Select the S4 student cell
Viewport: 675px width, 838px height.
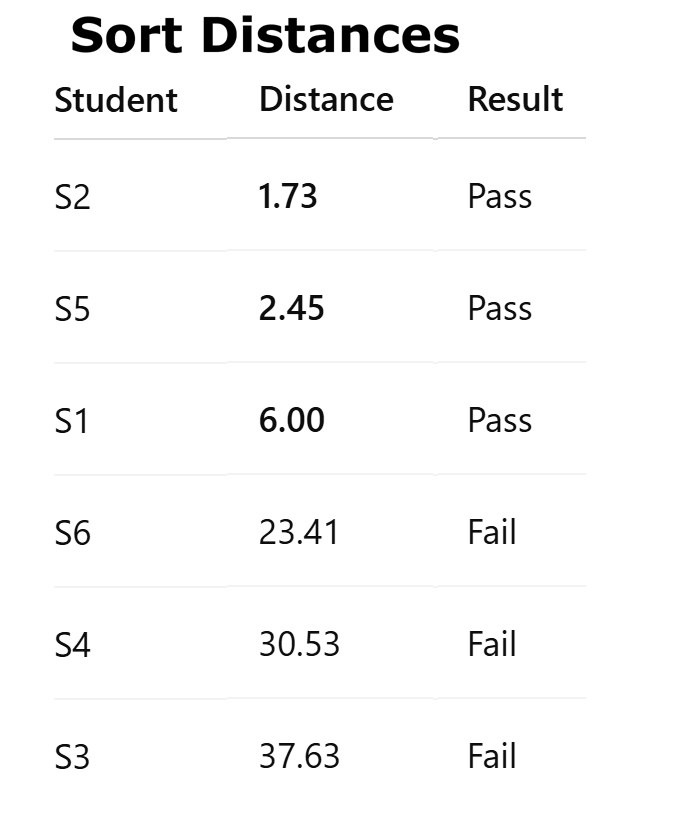(x=72, y=645)
